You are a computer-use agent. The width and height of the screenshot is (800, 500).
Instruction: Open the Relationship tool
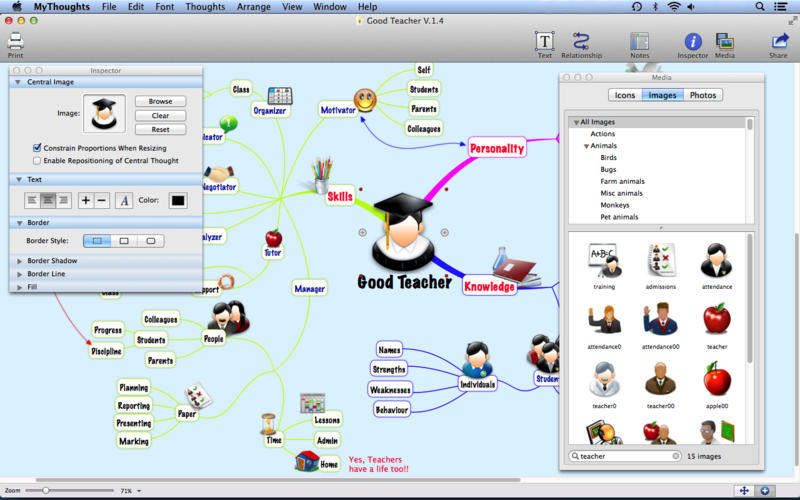[581, 41]
